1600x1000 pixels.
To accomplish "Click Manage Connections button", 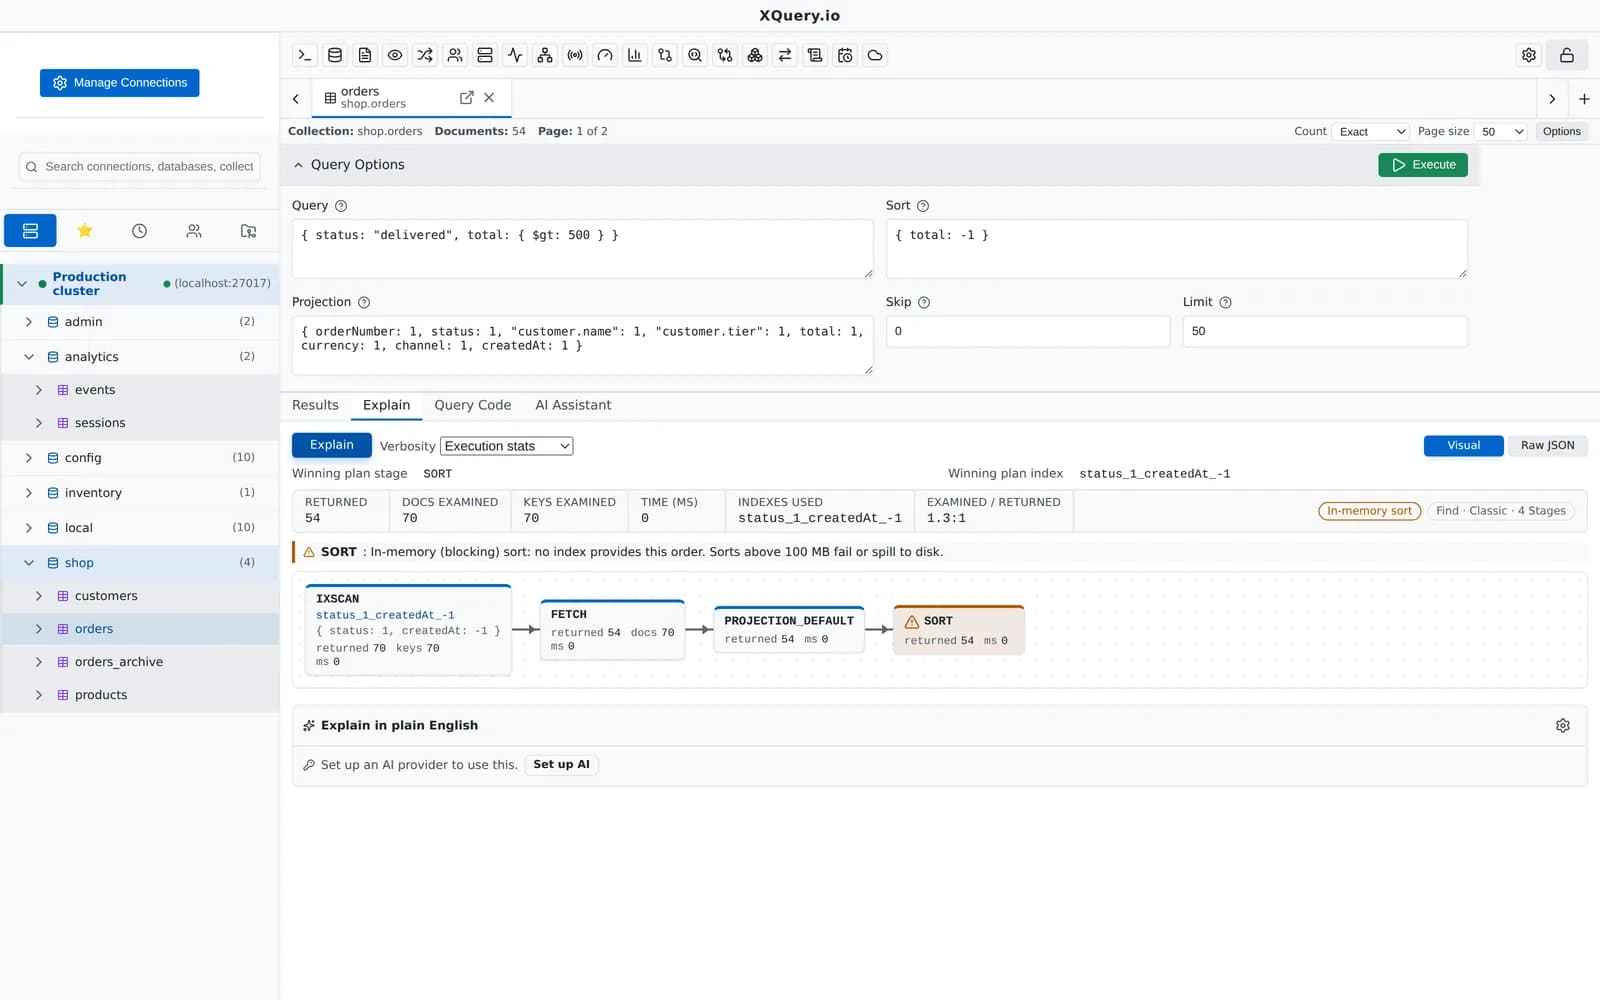I will [x=120, y=83].
